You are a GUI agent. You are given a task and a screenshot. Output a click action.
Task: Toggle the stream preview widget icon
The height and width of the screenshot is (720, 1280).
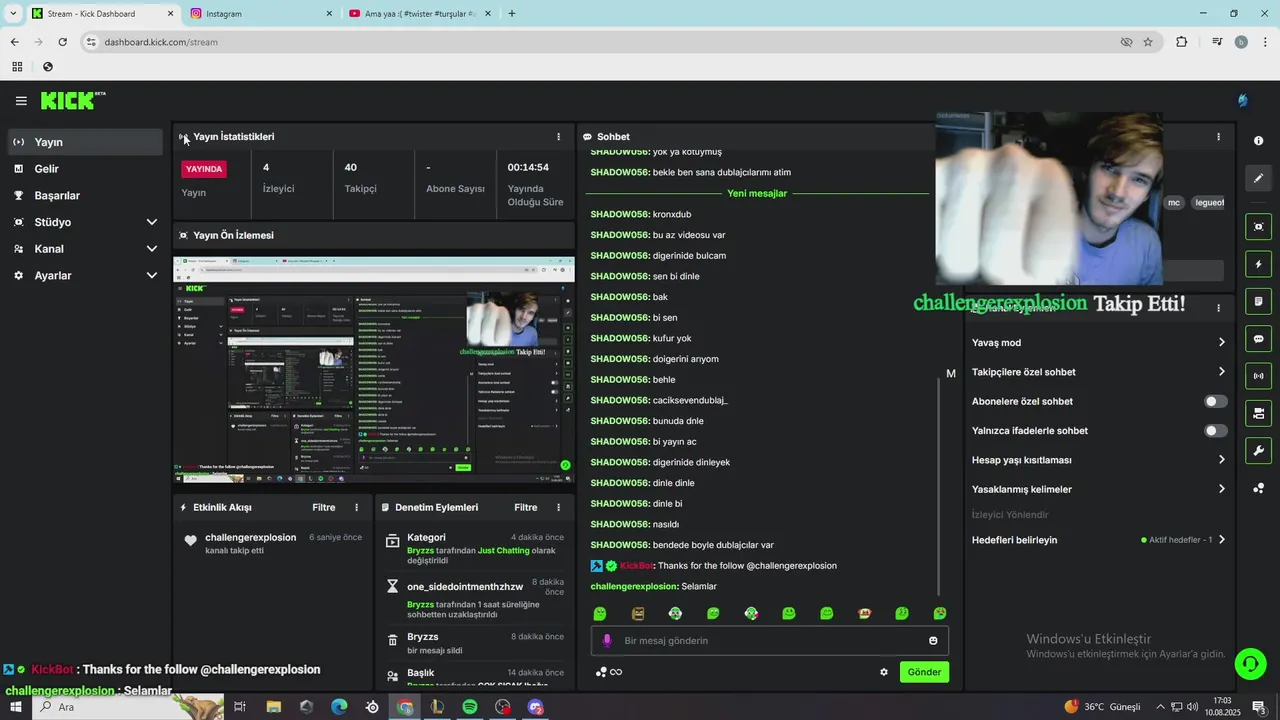pos(1258,227)
